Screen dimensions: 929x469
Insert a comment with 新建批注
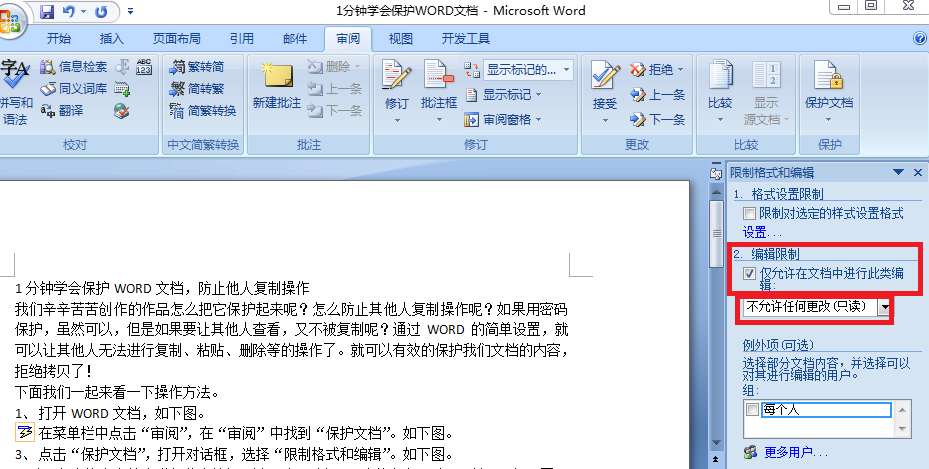tap(277, 87)
